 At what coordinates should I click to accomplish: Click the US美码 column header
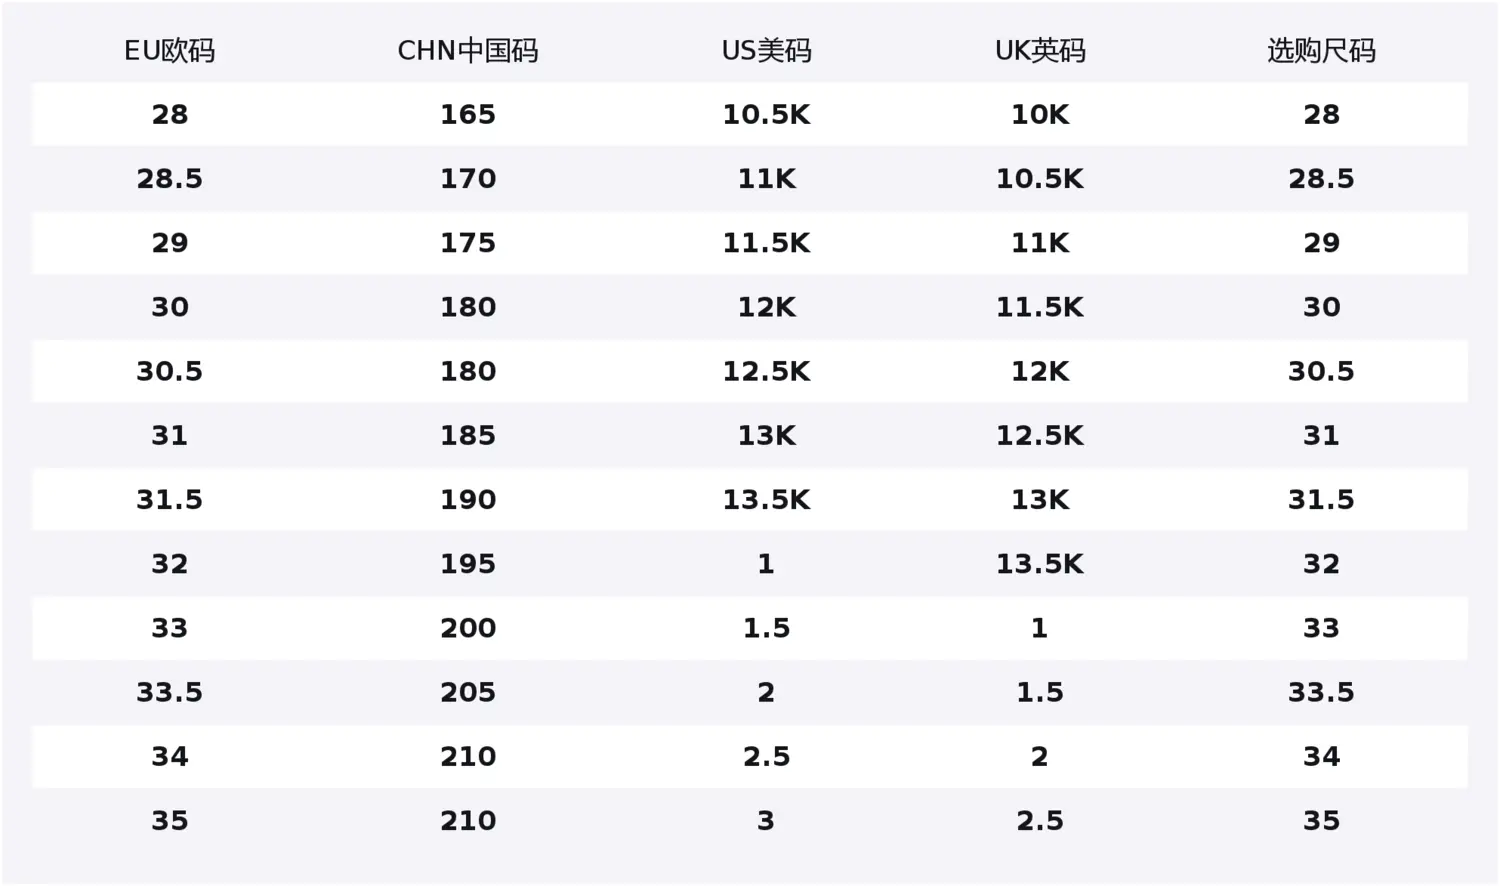[766, 51]
